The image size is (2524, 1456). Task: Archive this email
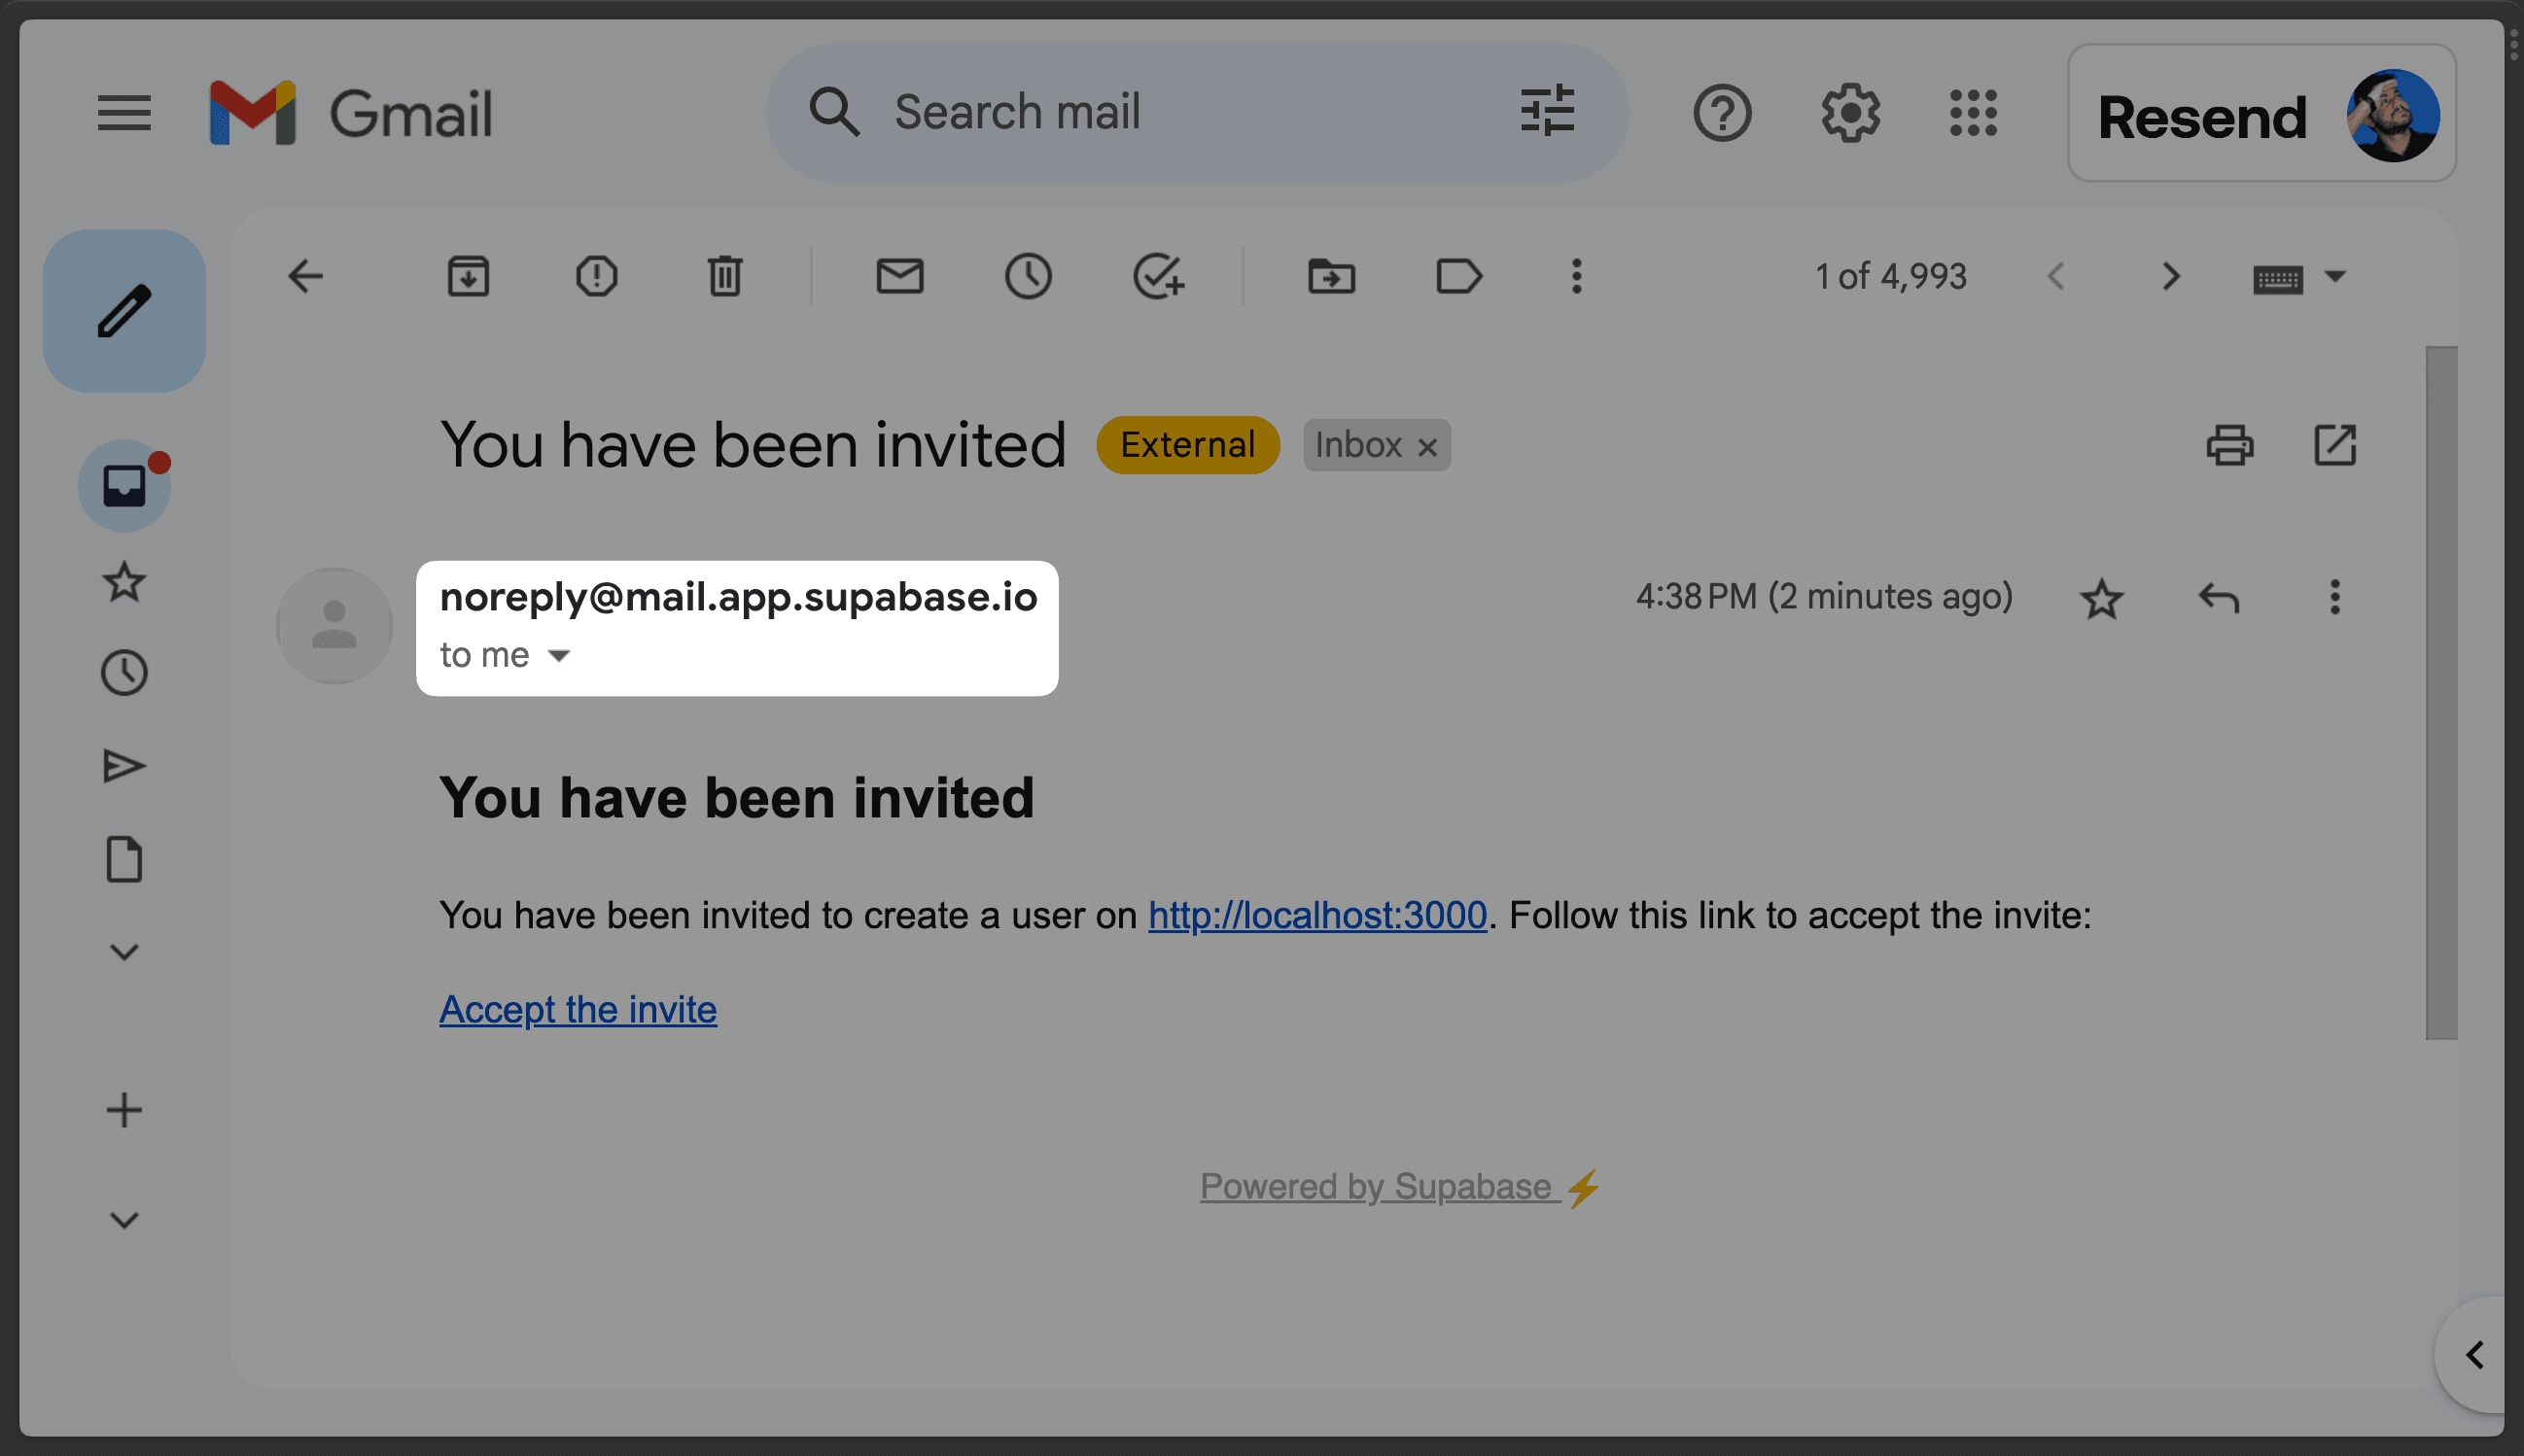point(467,277)
